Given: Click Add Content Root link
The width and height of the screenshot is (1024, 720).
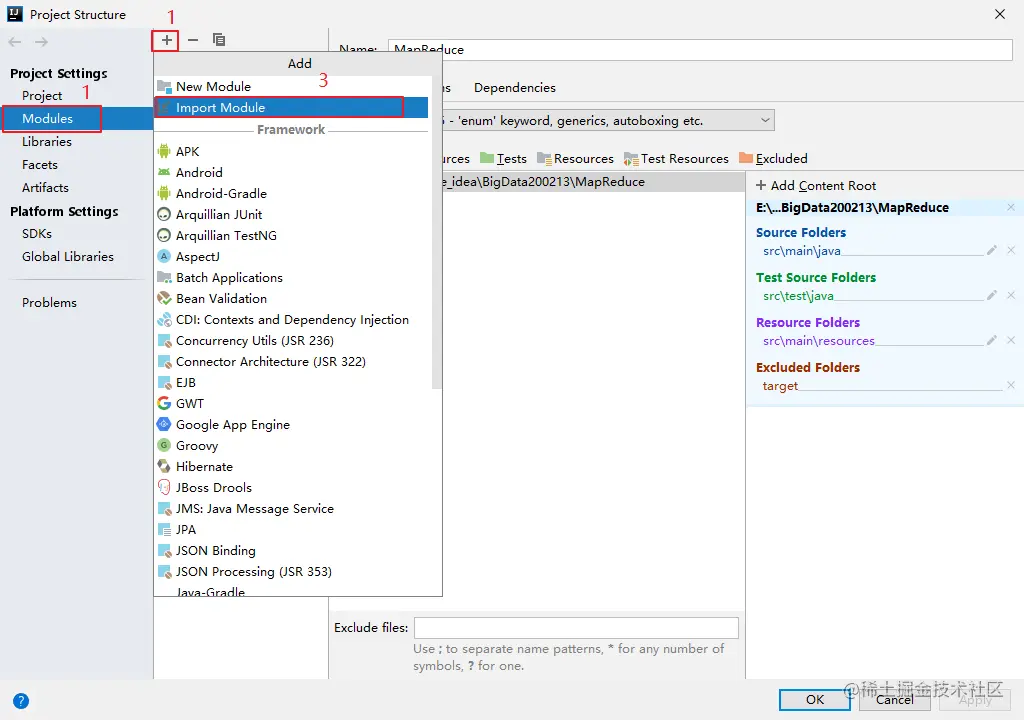Looking at the screenshot, I should point(816,186).
